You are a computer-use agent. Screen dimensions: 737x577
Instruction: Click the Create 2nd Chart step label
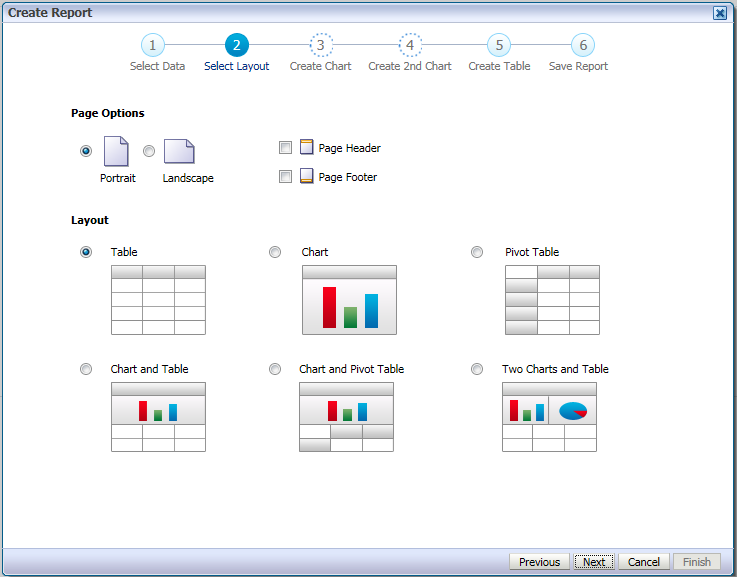pos(410,66)
